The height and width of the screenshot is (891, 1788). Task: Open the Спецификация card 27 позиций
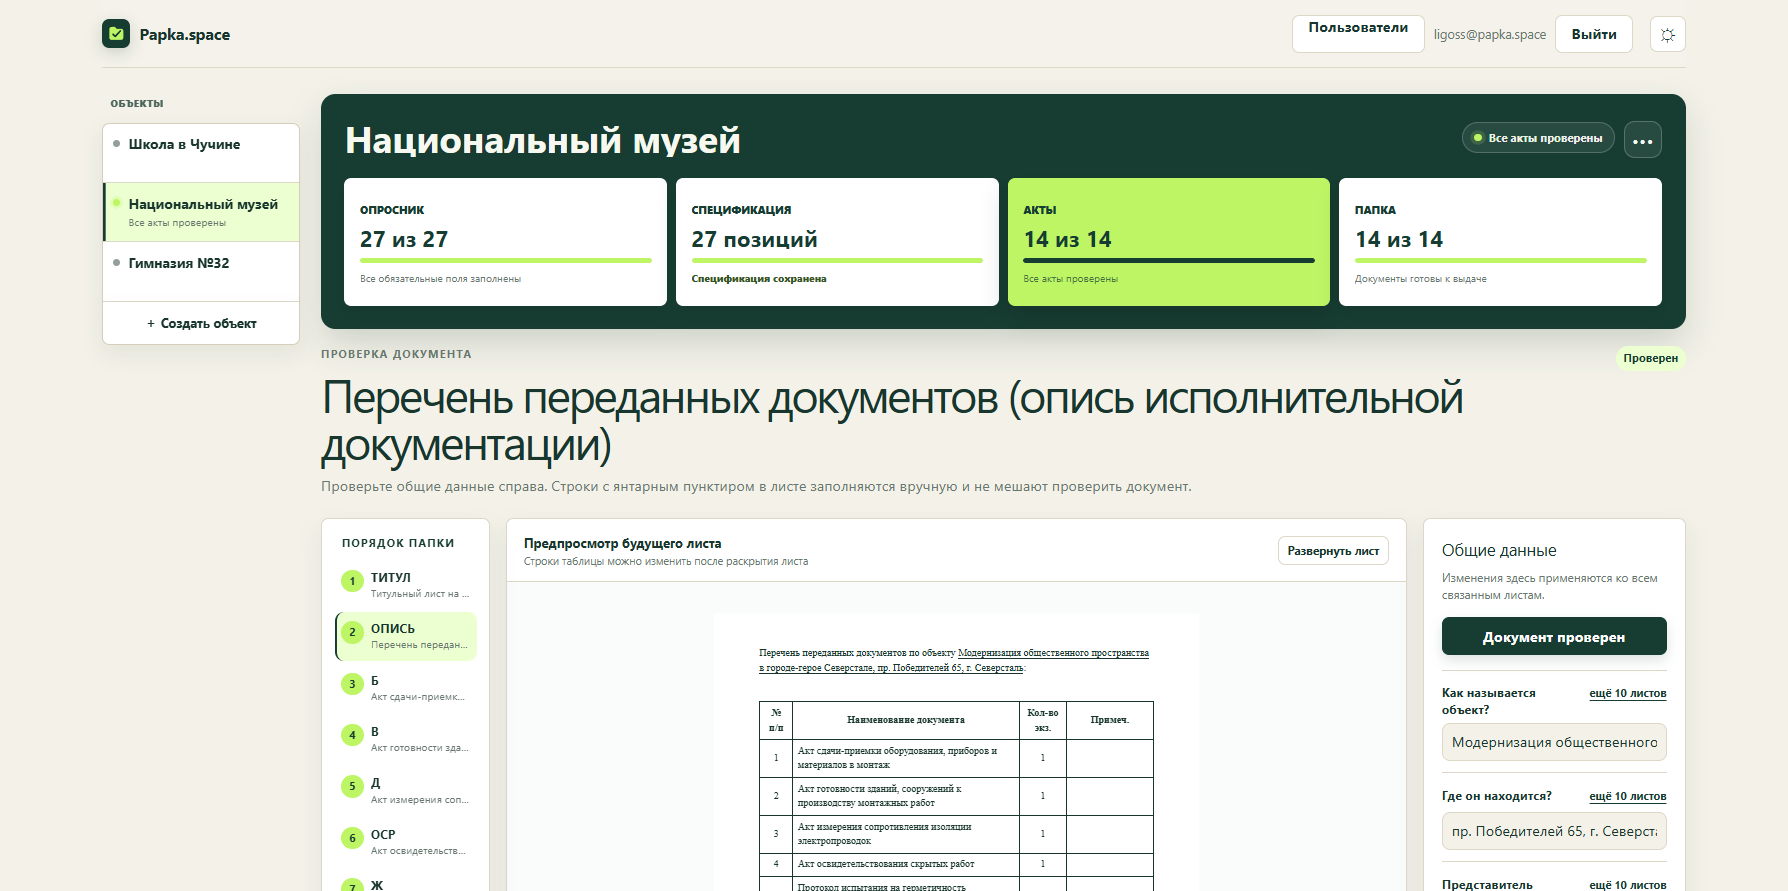[x=837, y=242]
